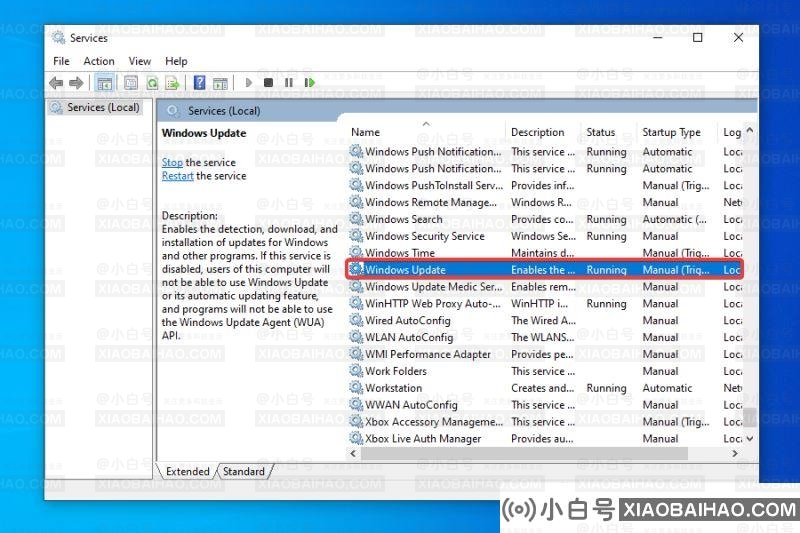800x533 pixels.
Task: Open the Action menu
Action: click(x=99, y=61)
